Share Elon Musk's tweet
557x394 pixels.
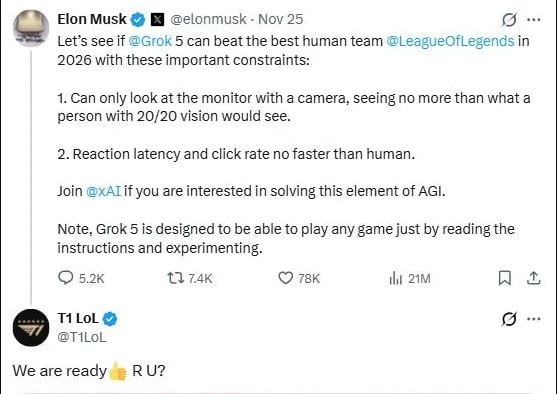click(534, 278)
